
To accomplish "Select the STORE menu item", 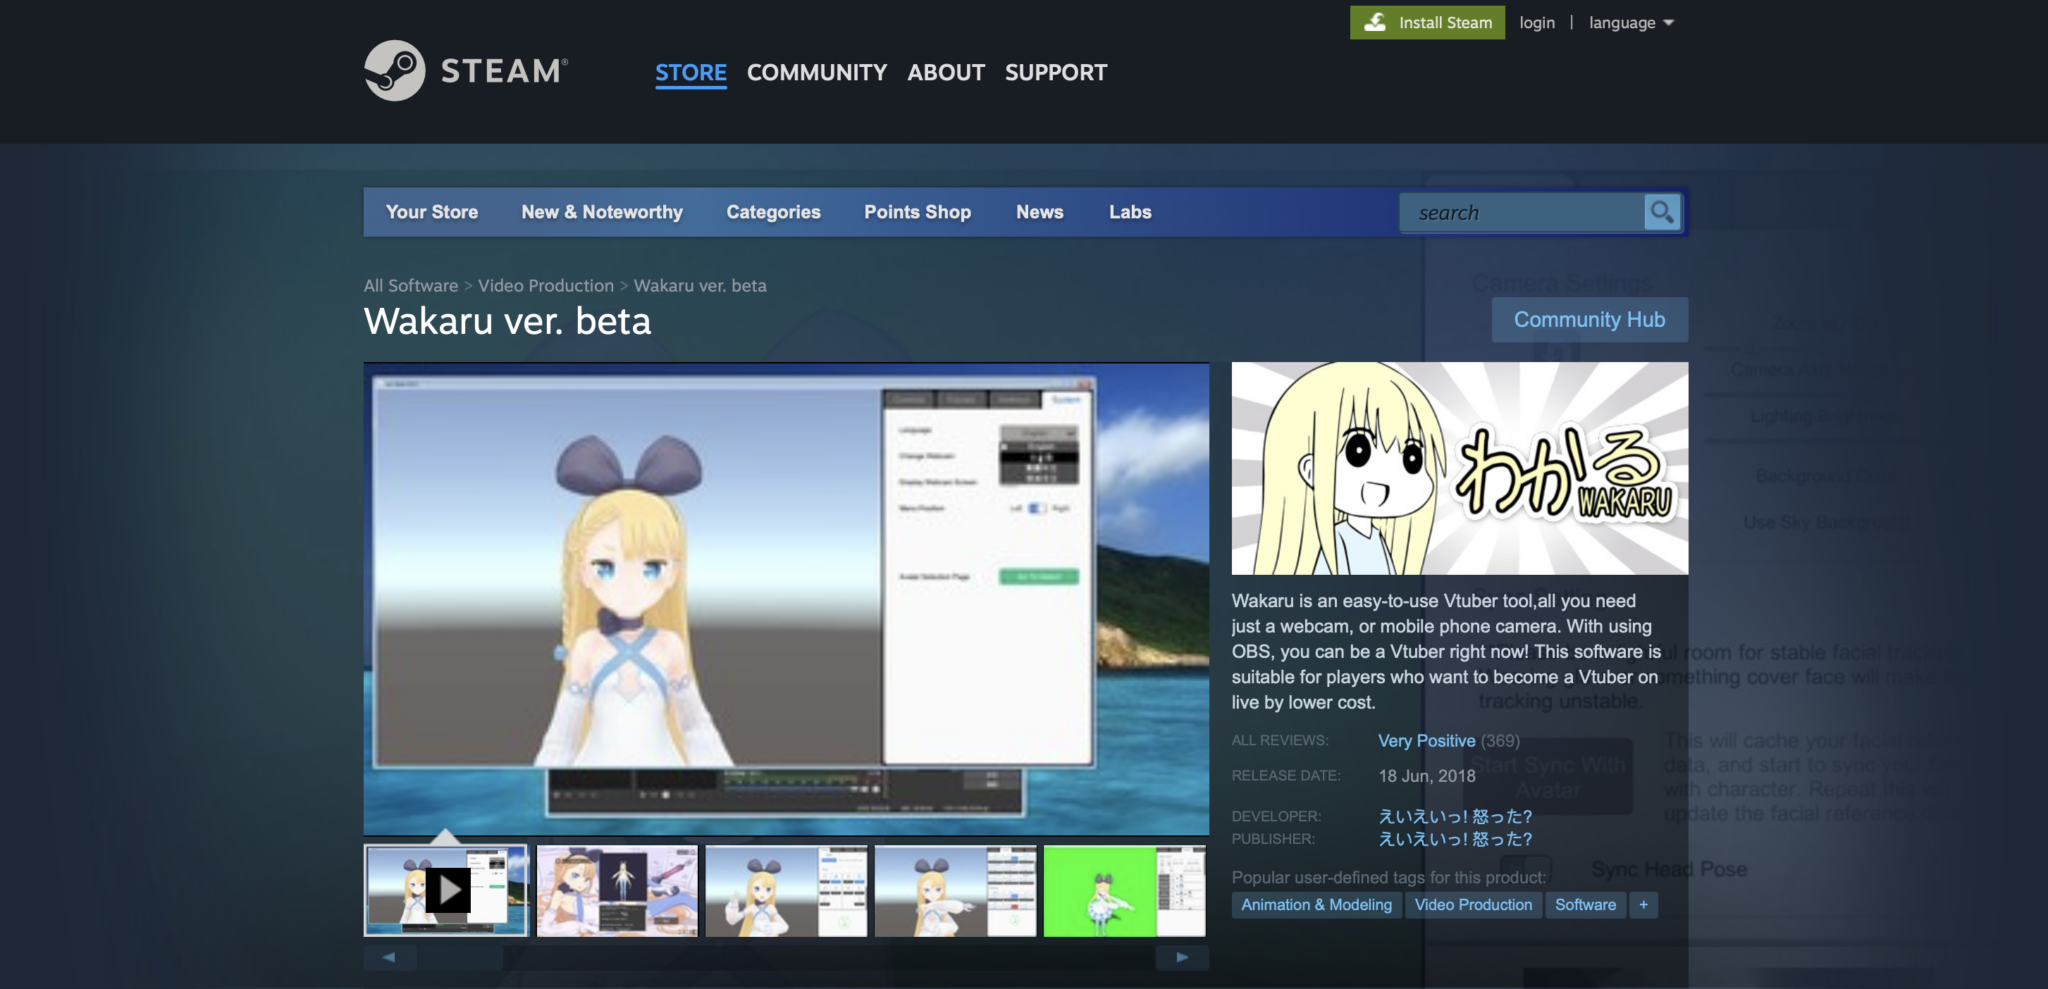I will click(690, 72).
